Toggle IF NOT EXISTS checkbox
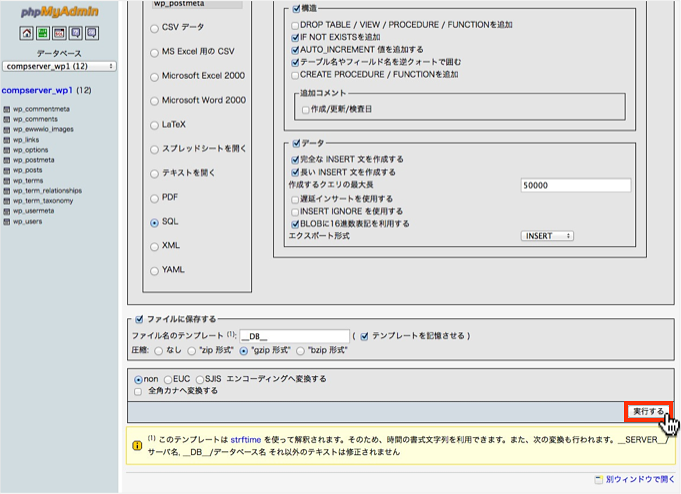 295,38
